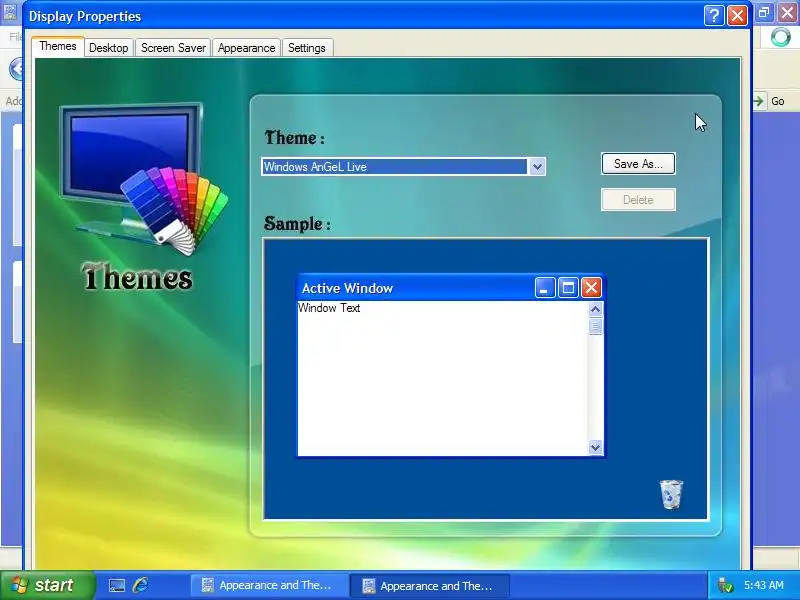Viewport: 800px width, 600px height.
Task: Click the Display Properties help question mark
Action: (x=714, y=16)
